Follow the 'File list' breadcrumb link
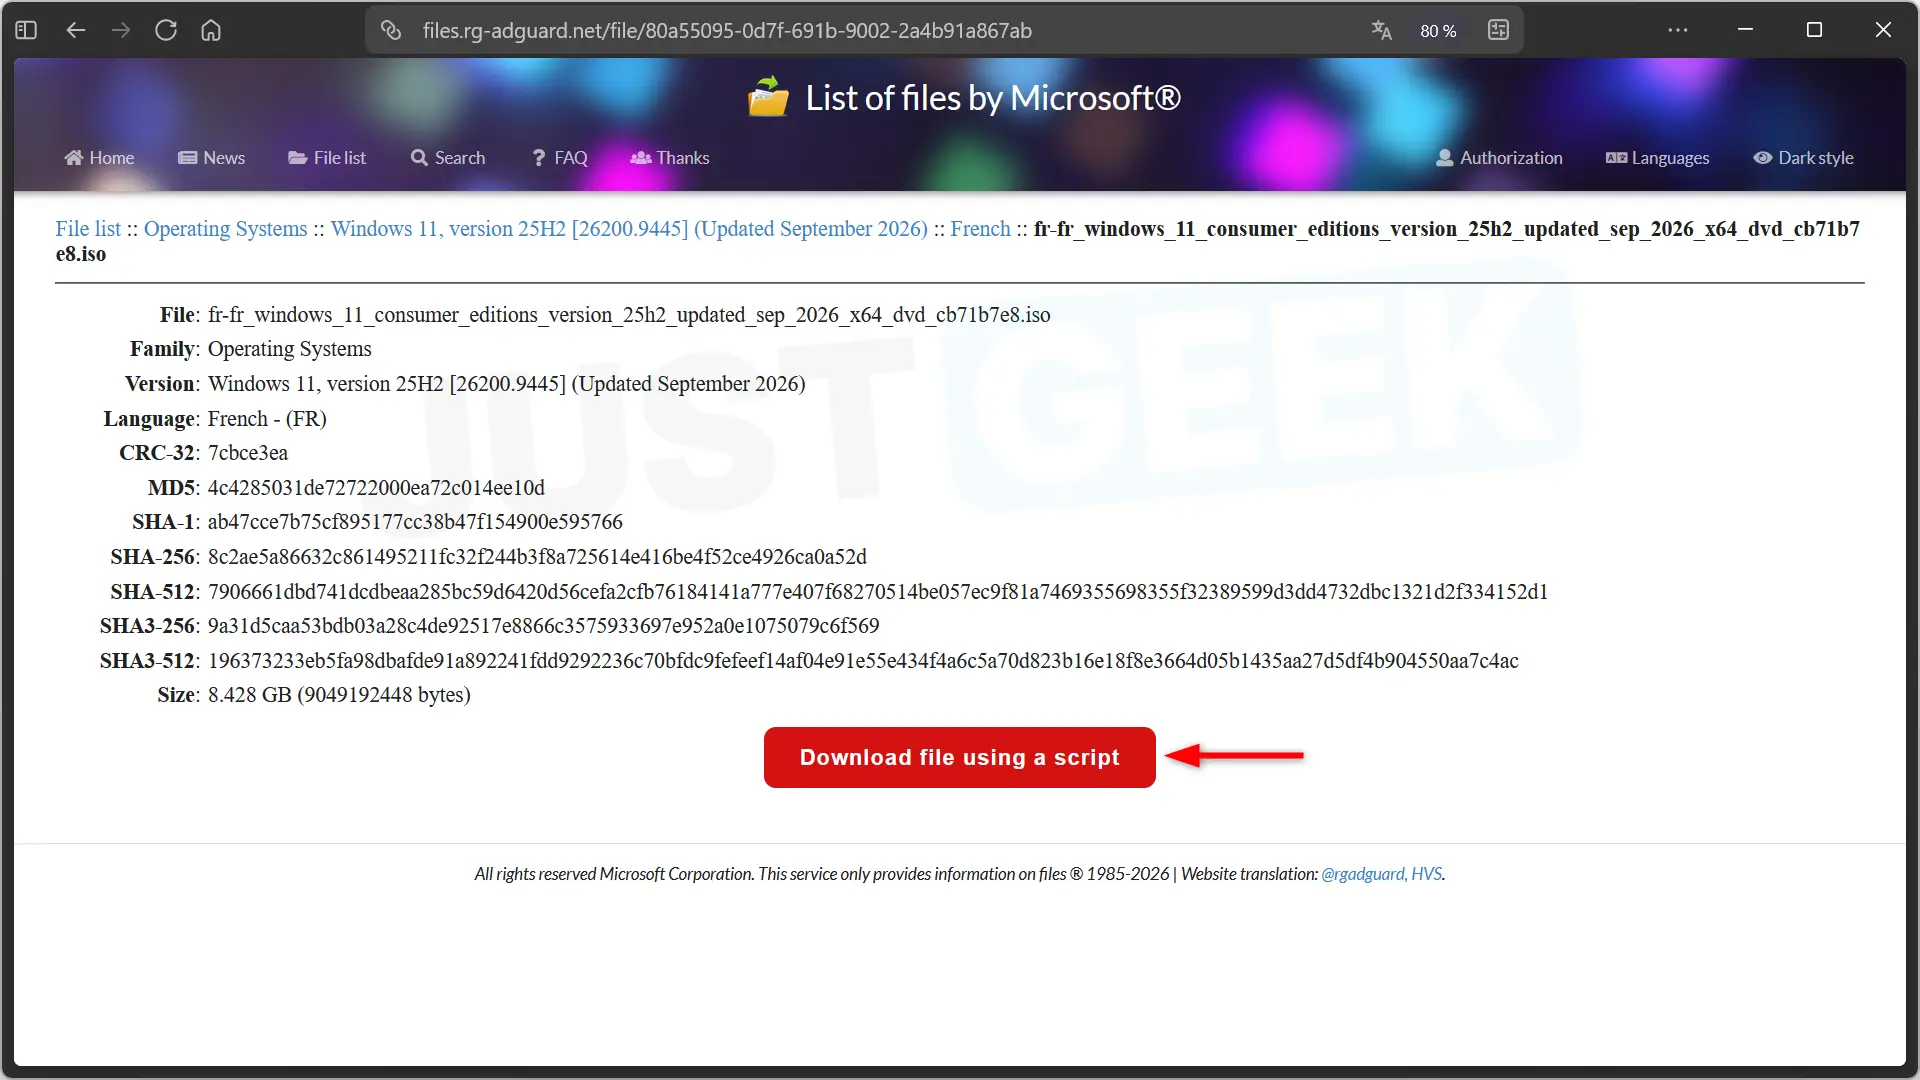The width and height of the screenshot is (1920, 1080). tap(88, 229)
